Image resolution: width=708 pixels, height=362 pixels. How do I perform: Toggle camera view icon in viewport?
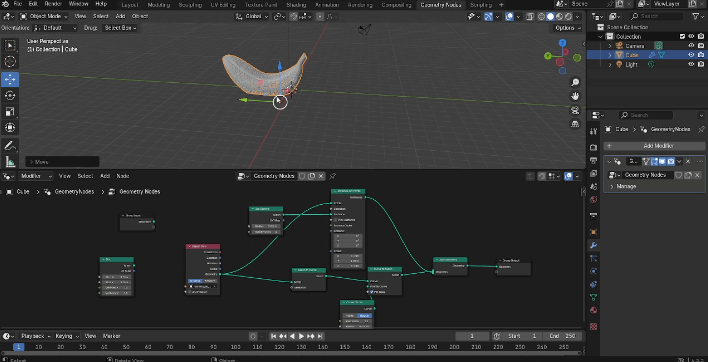[575, 110]
